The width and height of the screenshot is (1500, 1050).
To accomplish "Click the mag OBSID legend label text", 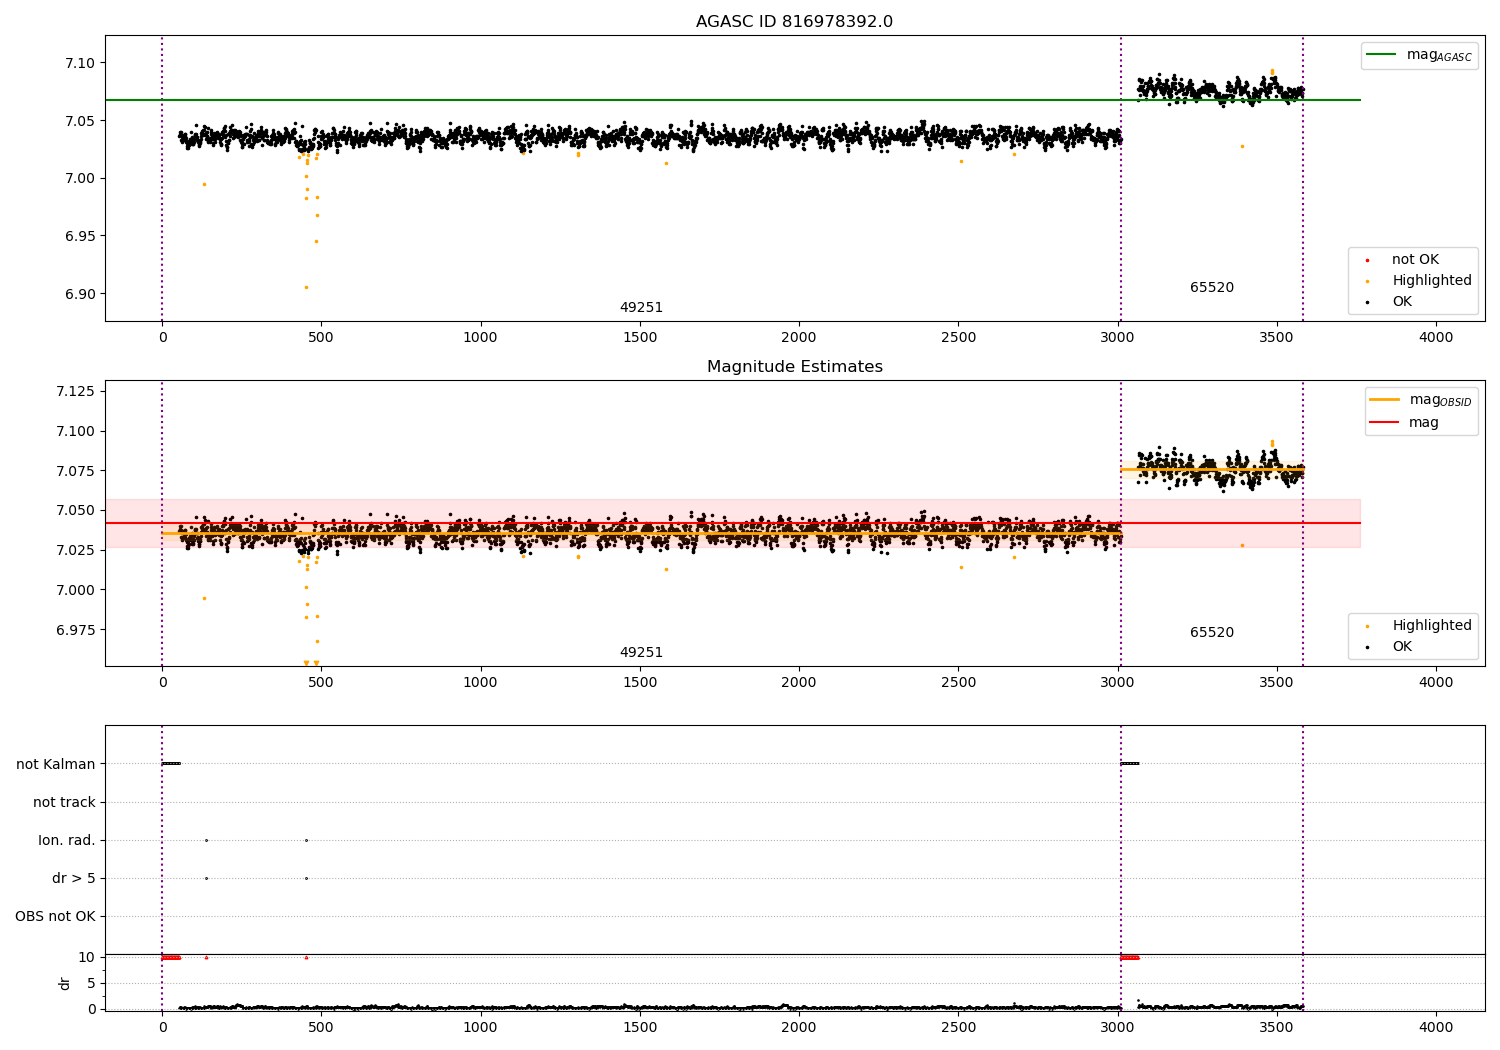I will [x=1441, y=400].
